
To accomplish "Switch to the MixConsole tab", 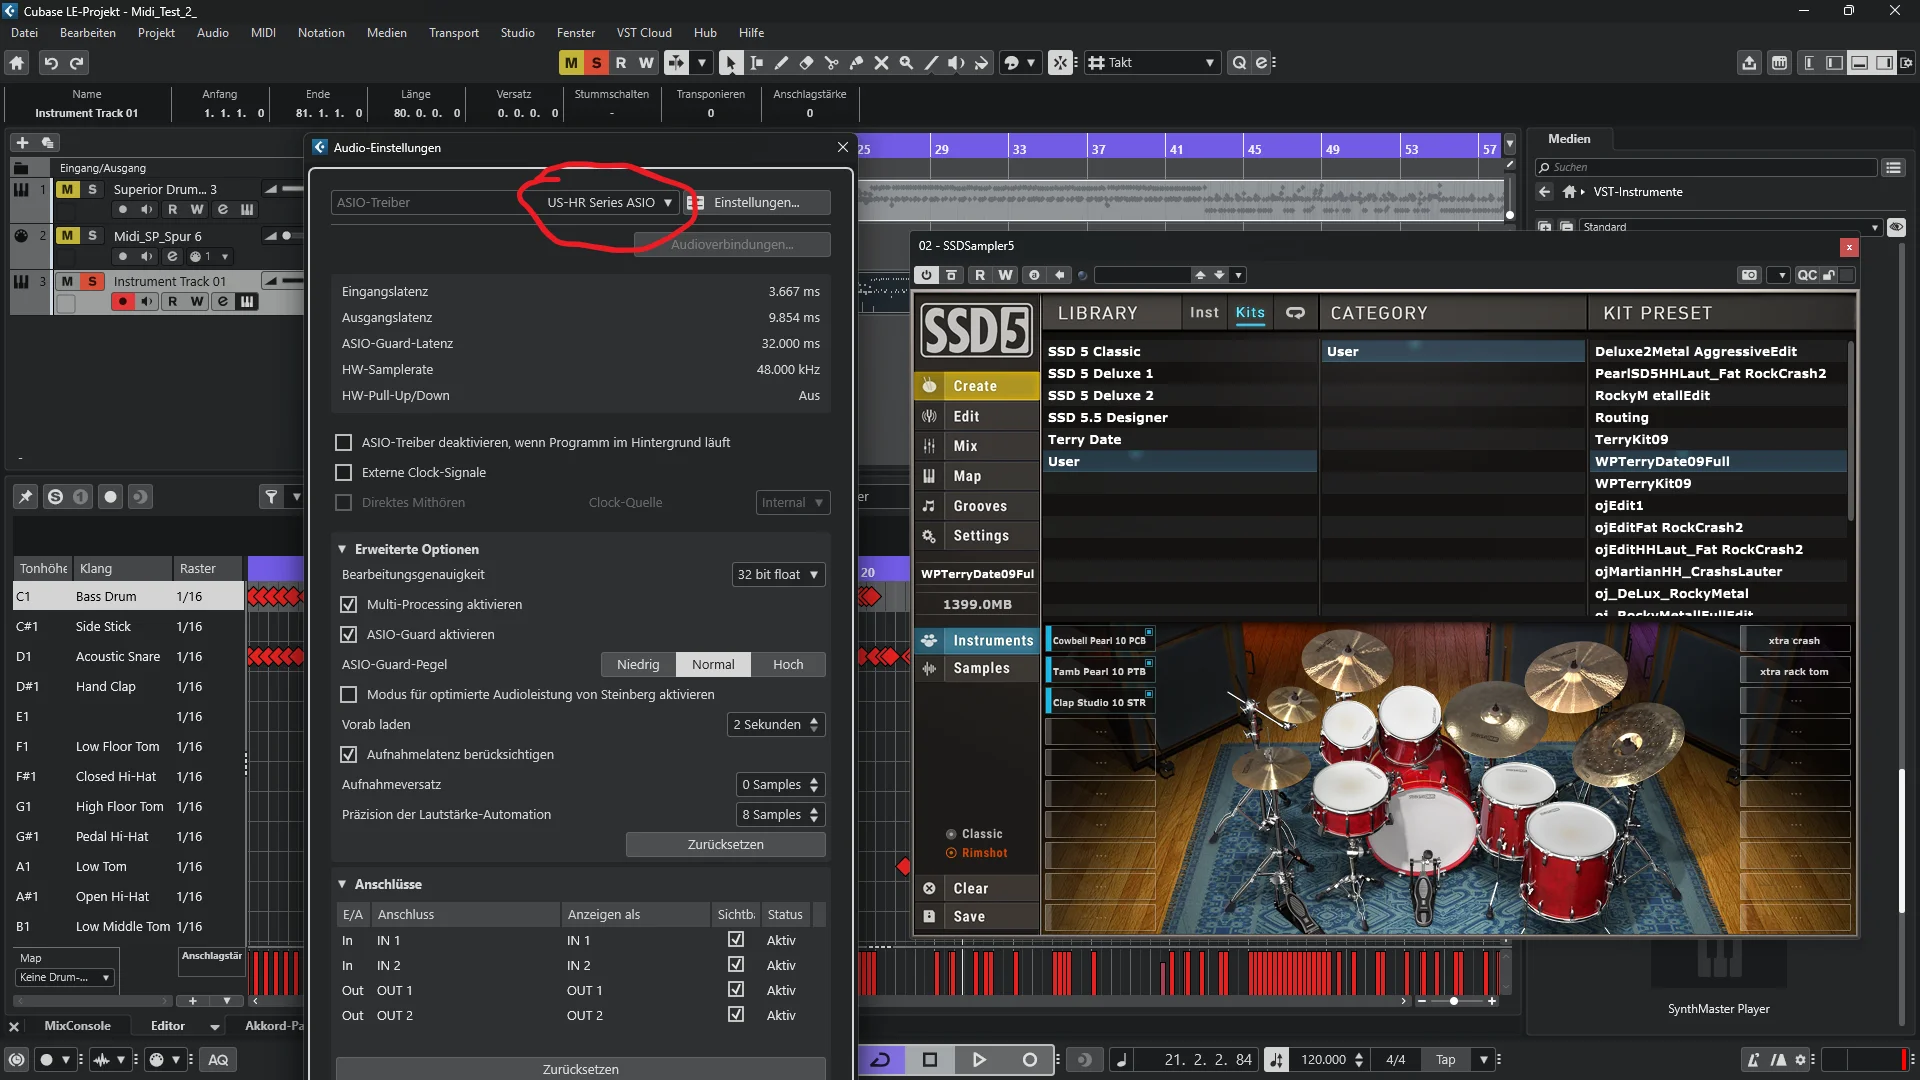I will (77, 1026).
